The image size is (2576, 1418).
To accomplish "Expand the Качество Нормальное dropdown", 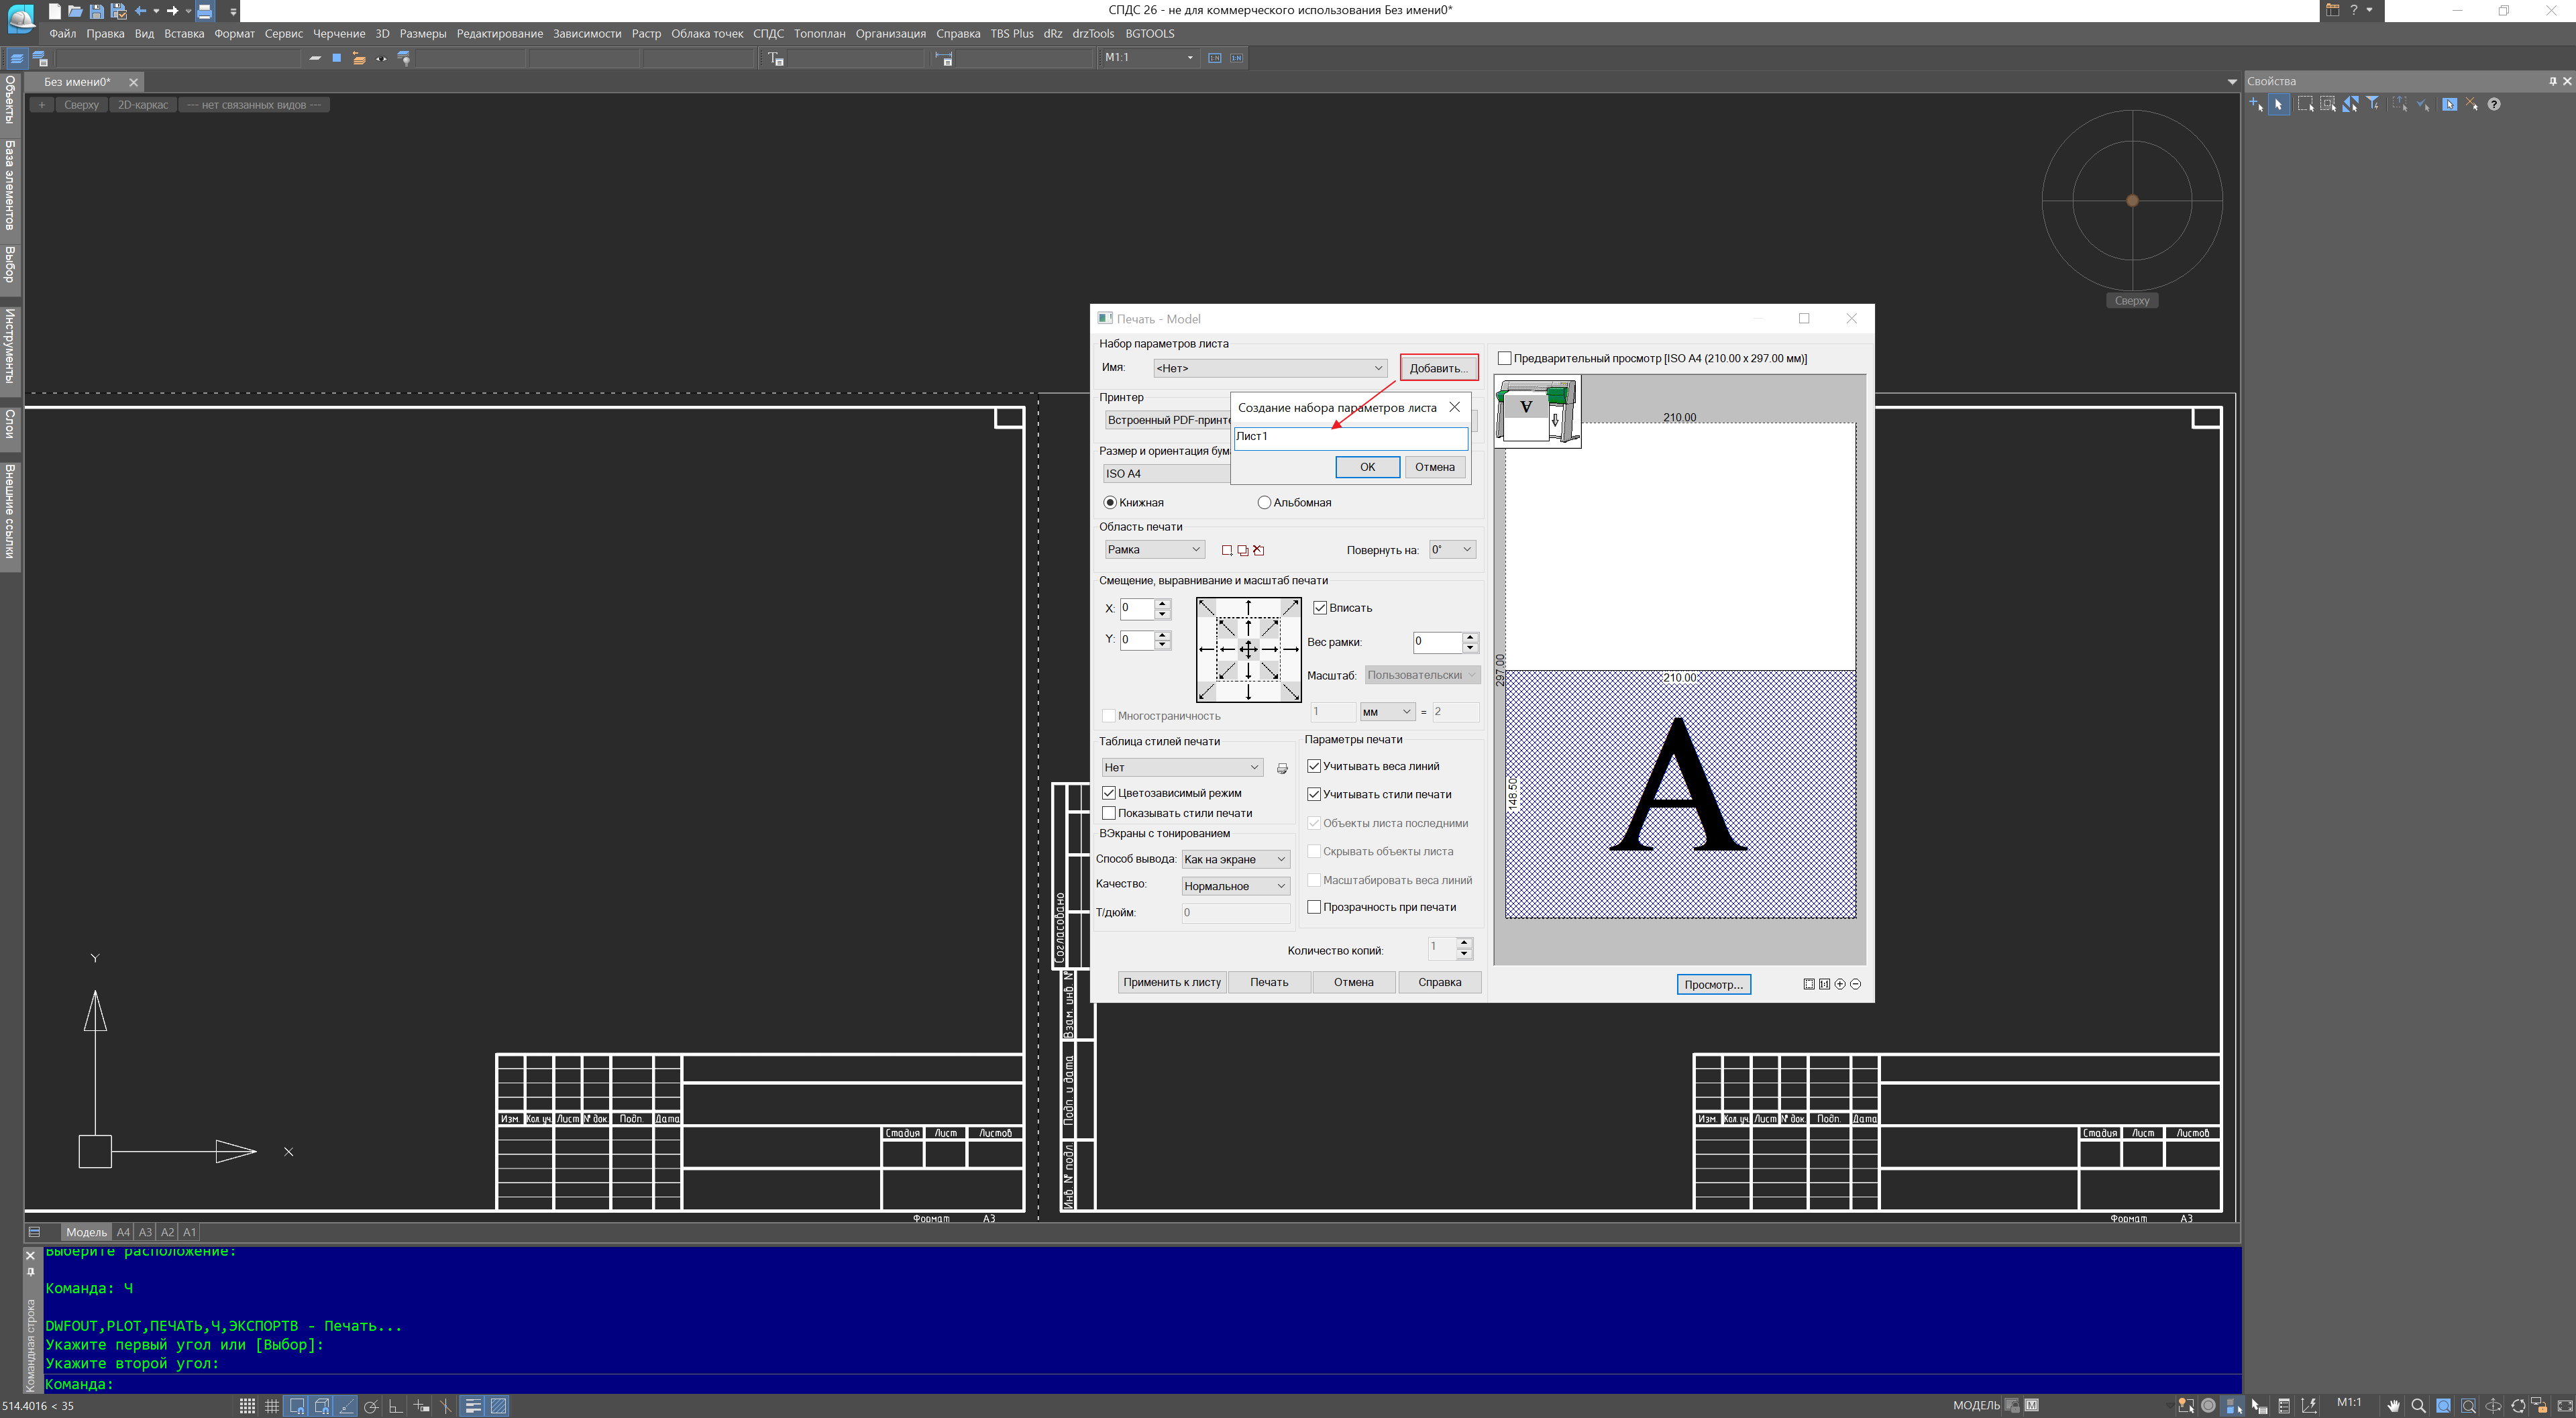I will (x=1234, y=886).
